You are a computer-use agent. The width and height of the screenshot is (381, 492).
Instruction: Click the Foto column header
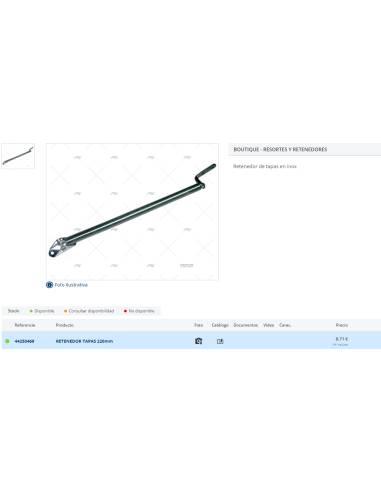(x=199, y=325)
